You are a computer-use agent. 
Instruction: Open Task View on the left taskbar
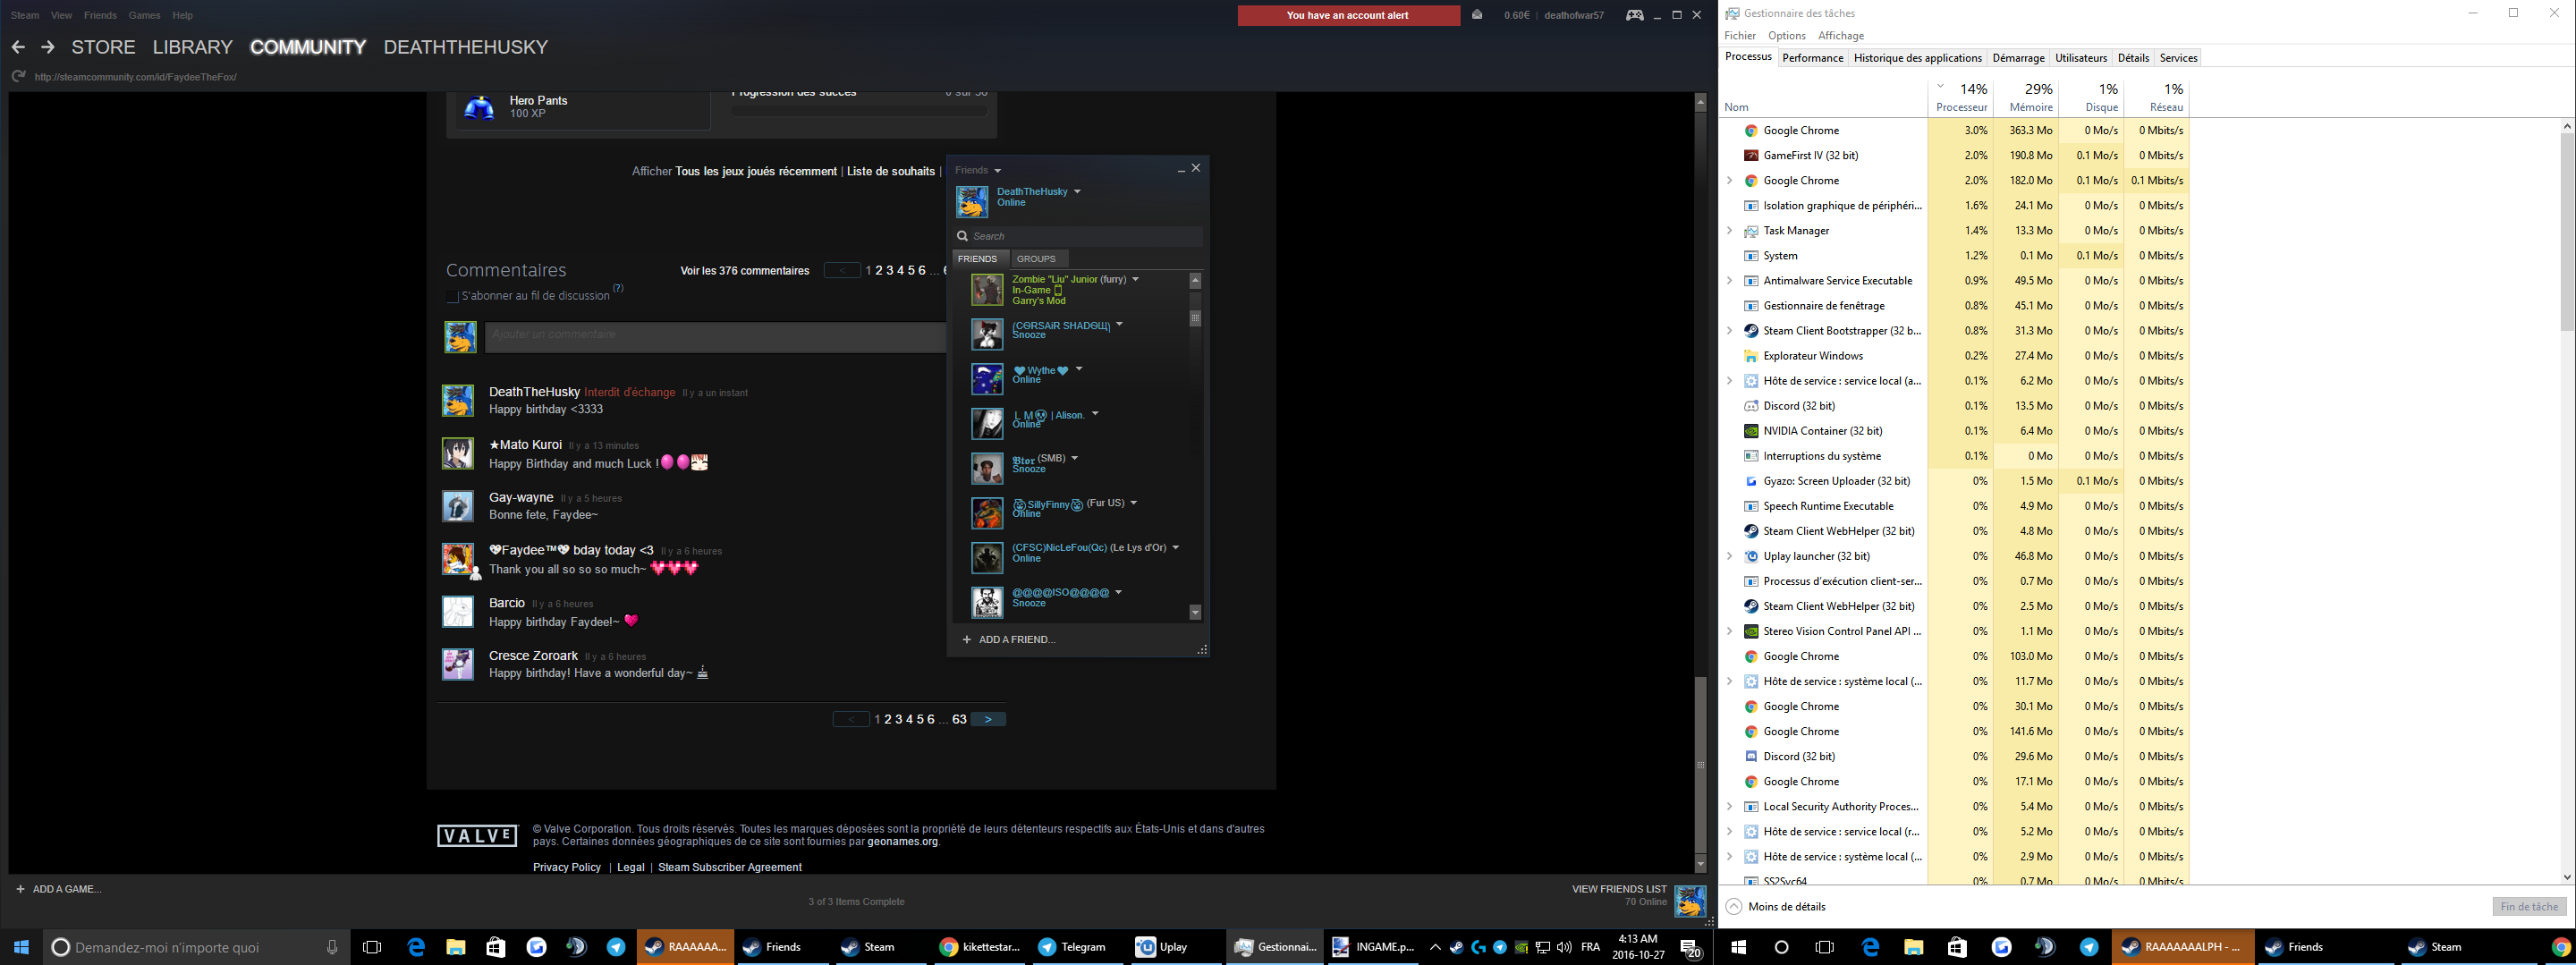tap(372, 947)
